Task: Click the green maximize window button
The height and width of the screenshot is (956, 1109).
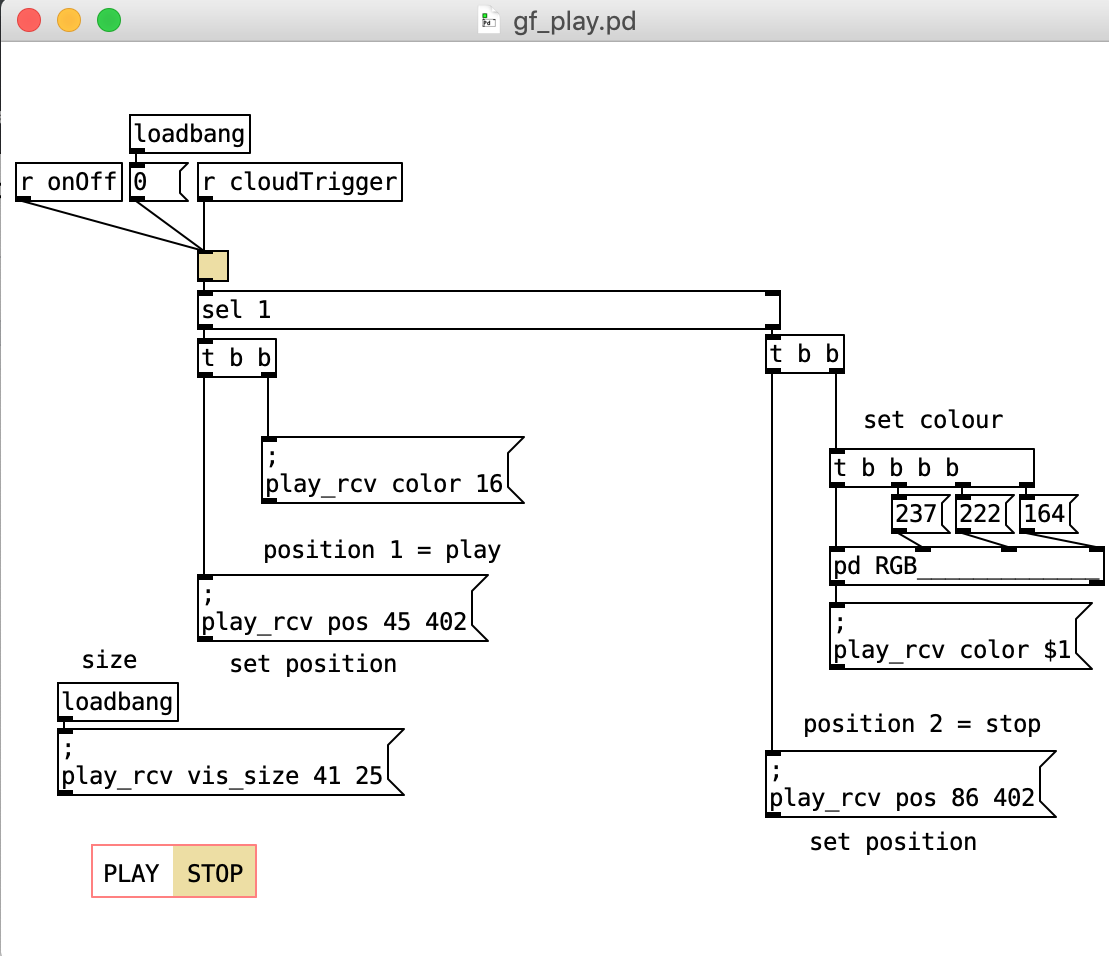Action: pos(108,20)
